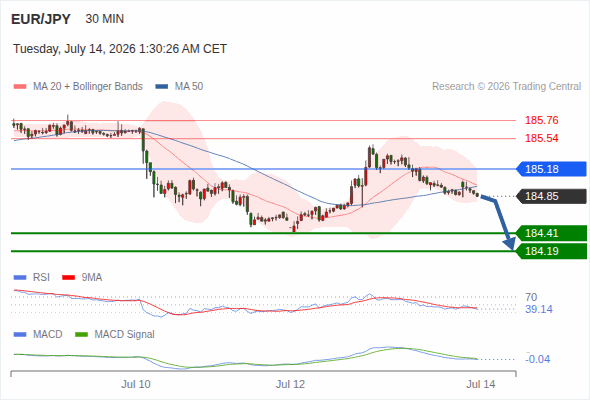Click the RSI value 39.14 readout
This screenshot has height=400, width=590.
coord(539,309)
